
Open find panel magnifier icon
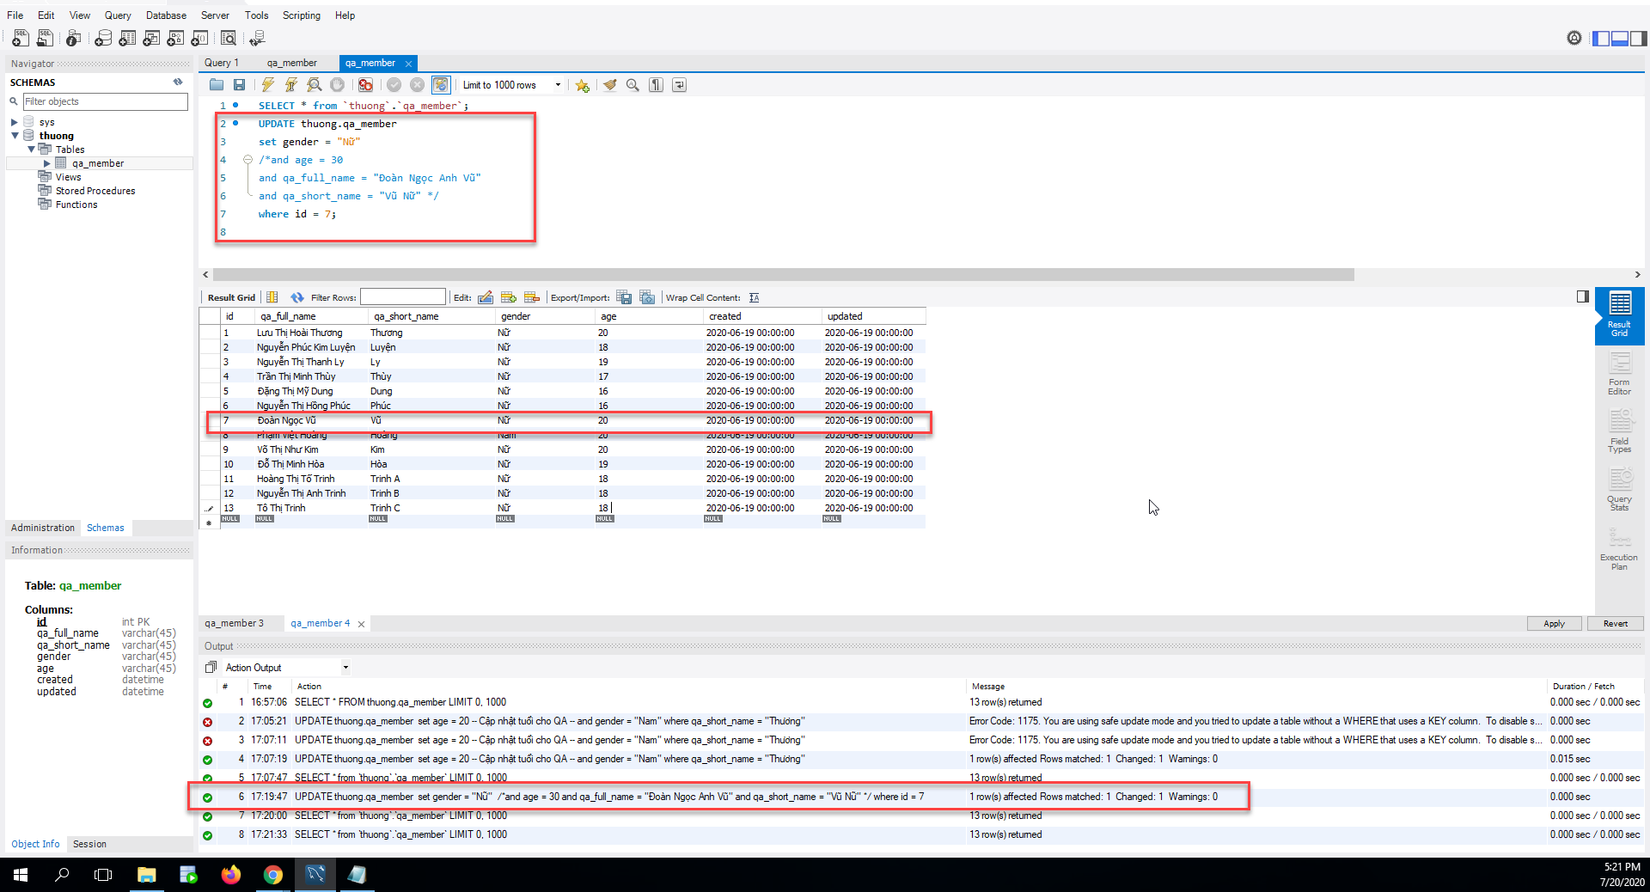coord(632,85)
